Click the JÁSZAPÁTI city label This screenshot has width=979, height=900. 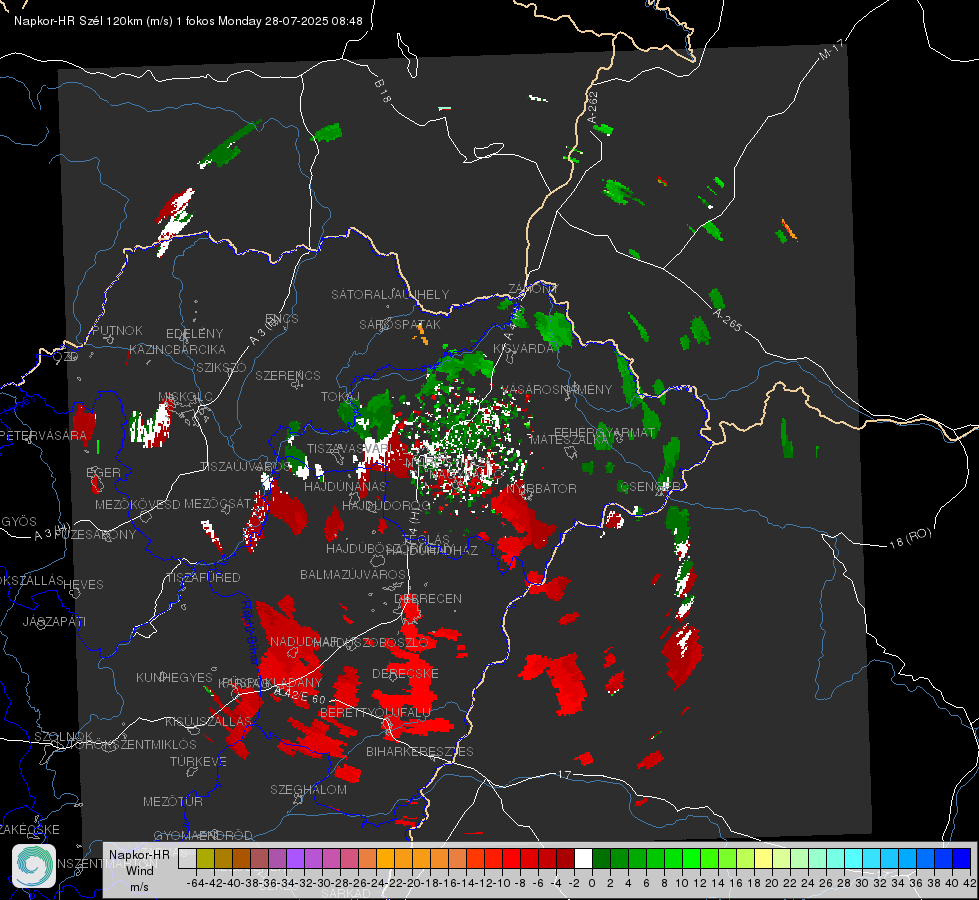pyautogui.click(x=55, y=621)
